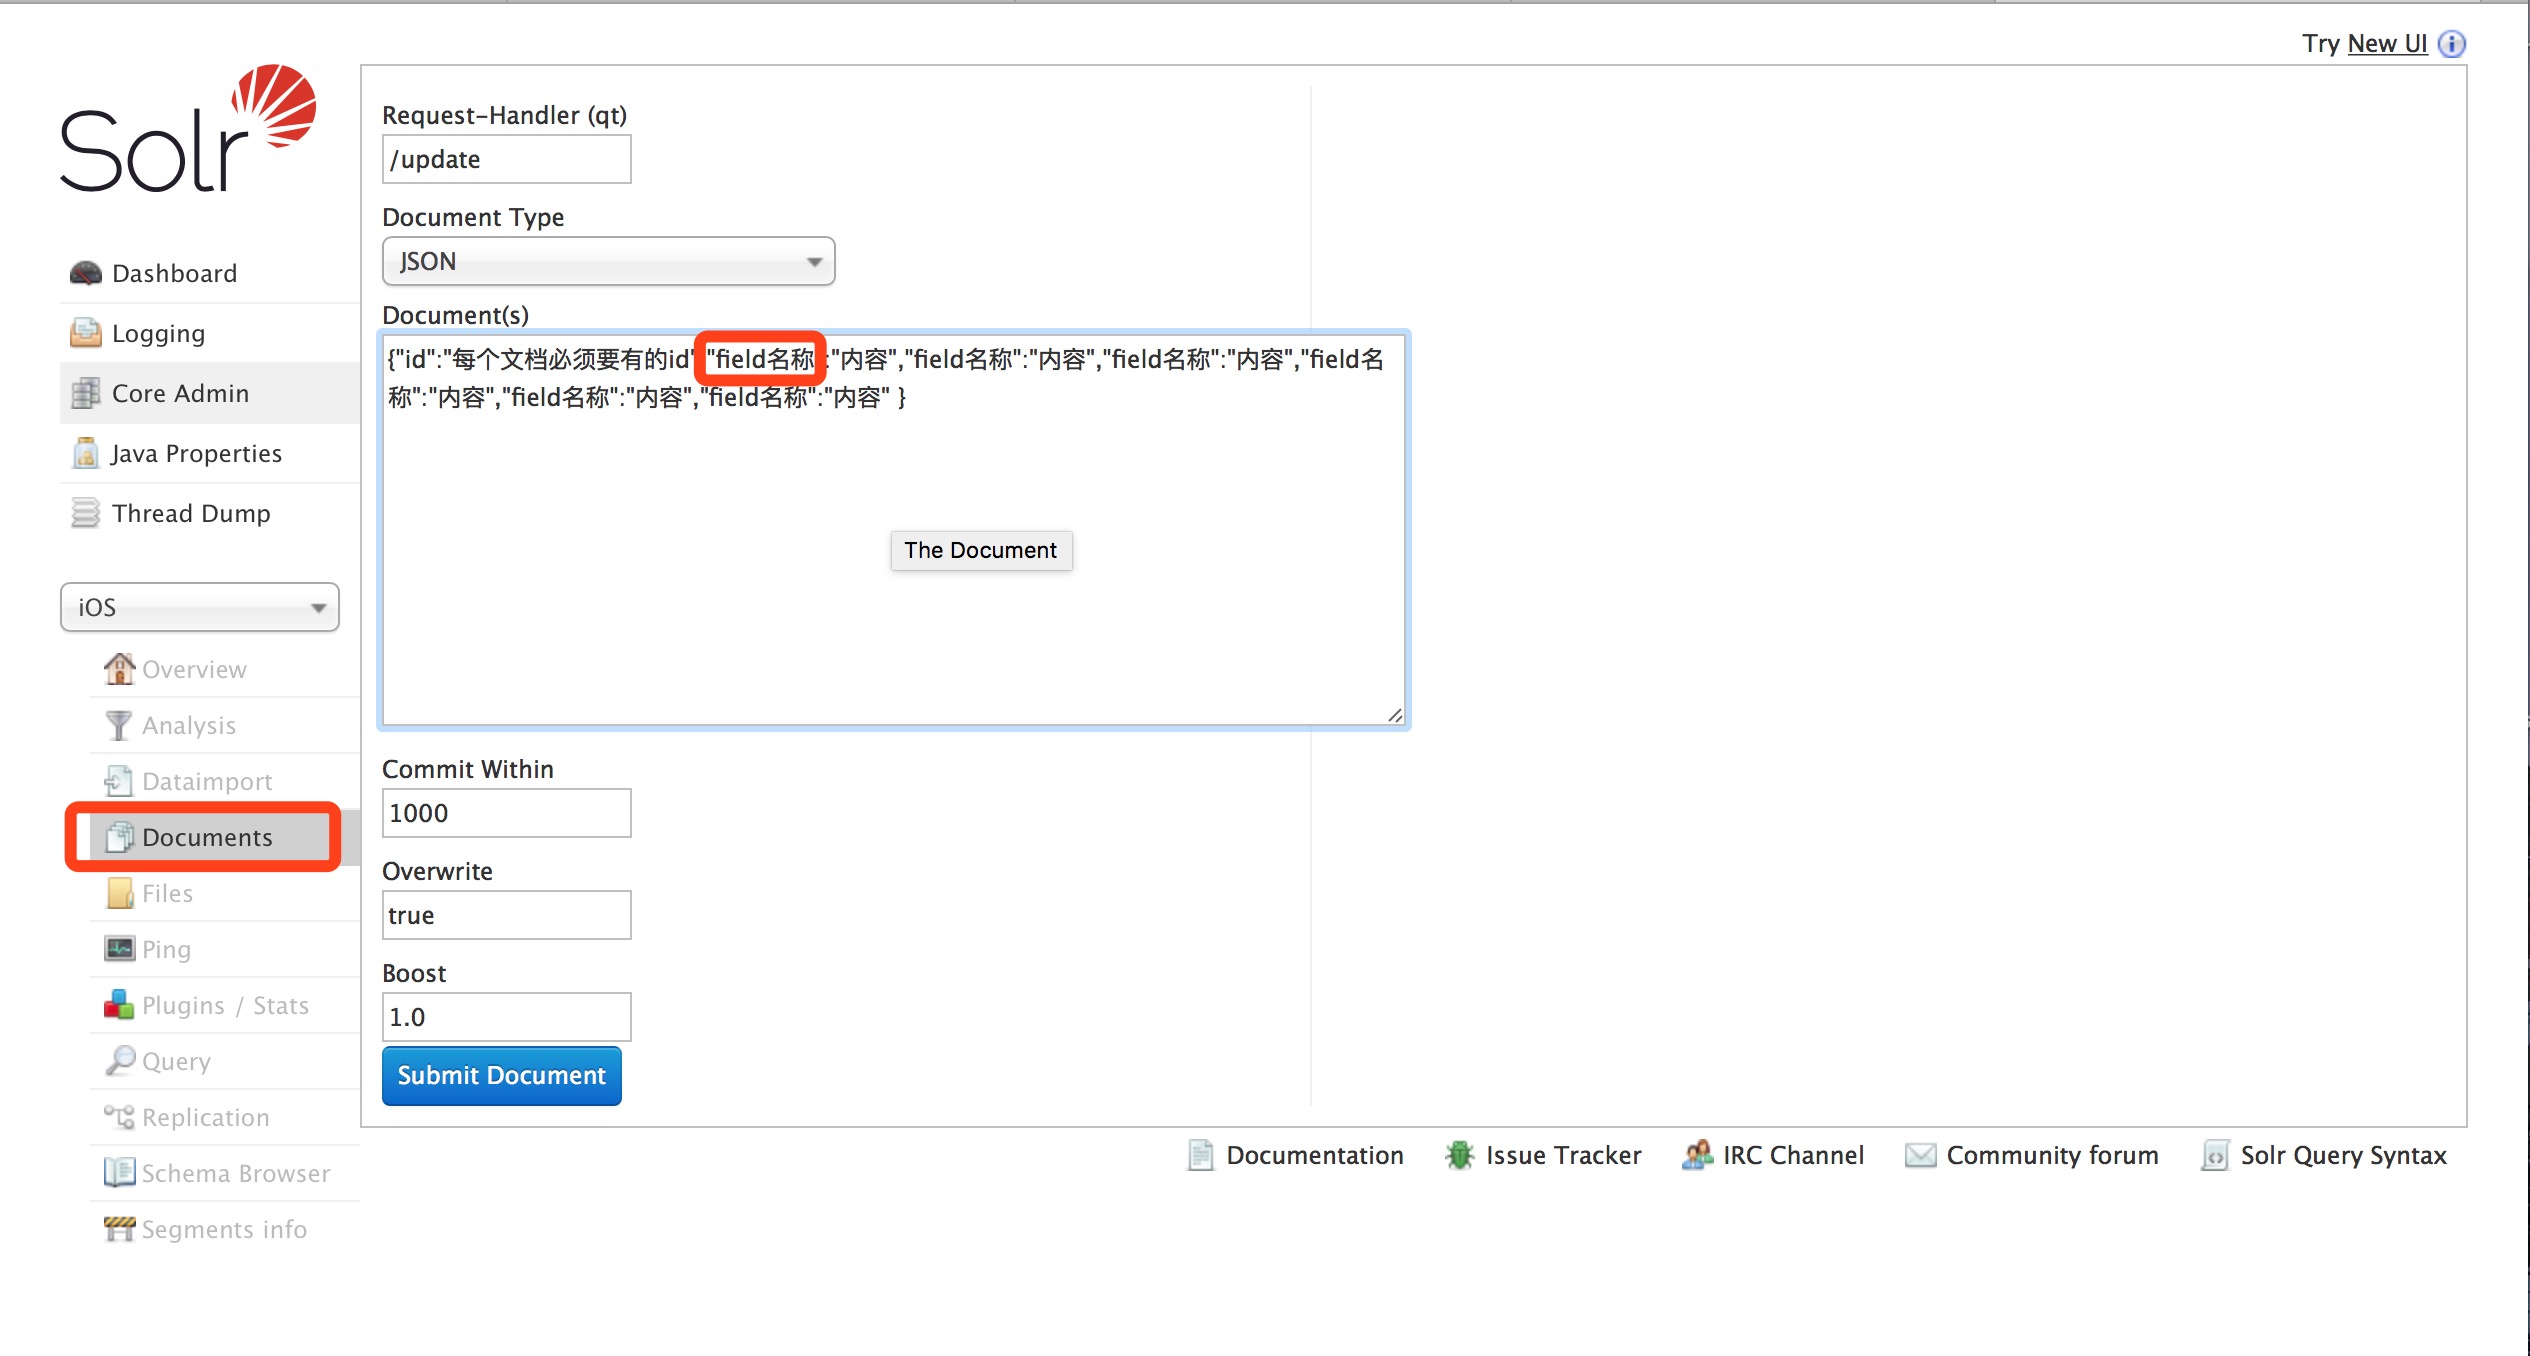Open the Core Admin menu item

coord(210,393)
